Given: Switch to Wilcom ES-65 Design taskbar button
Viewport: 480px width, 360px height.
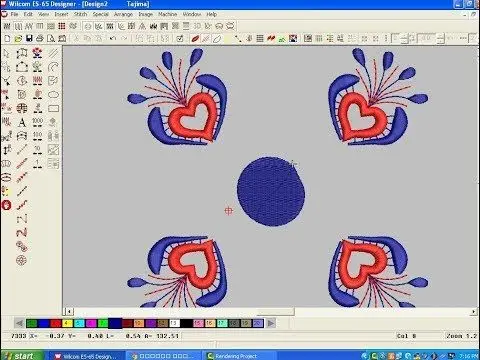Looking at the screenshot, I should (86, 356).
